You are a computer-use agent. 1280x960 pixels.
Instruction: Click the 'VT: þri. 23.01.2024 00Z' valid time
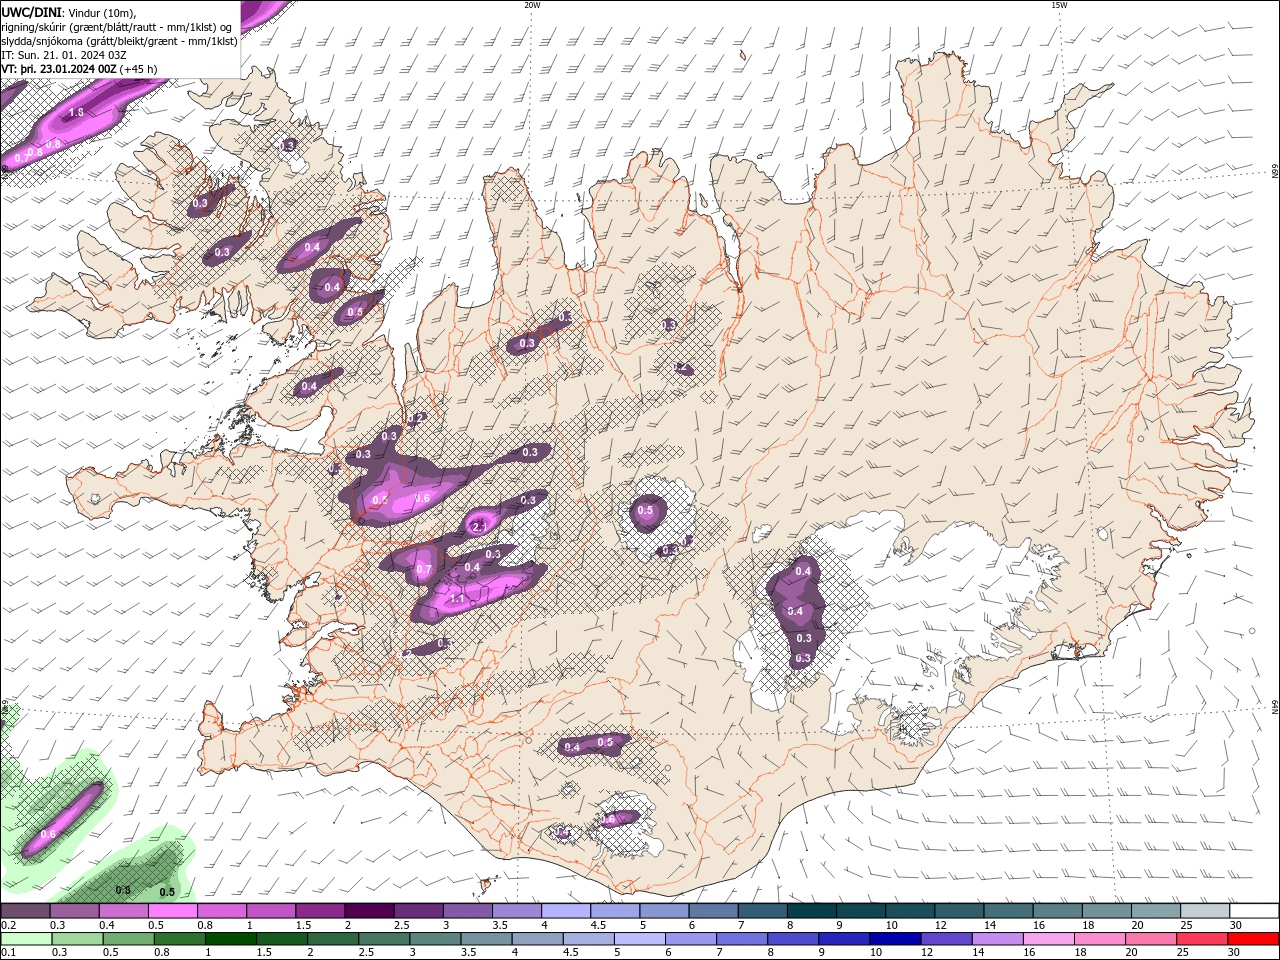(x=58, y=69)
